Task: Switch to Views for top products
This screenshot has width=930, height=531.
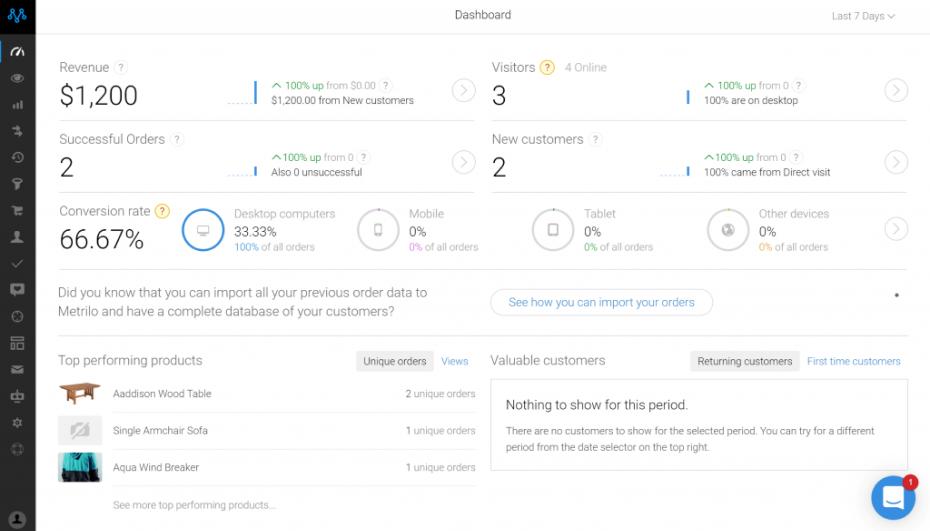Action: pyautogui.click(x=454, y=361)
